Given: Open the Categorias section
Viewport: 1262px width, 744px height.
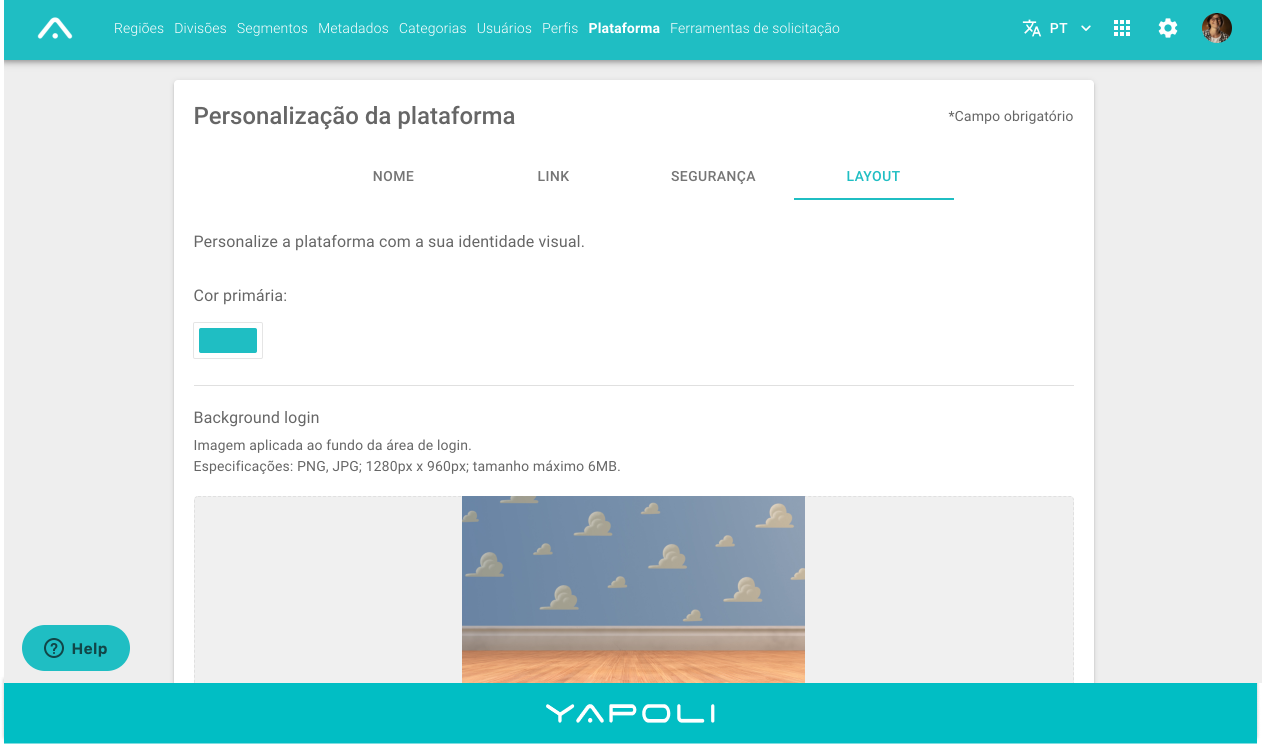Looking at the screenshot, I should (x=432, y=28).
